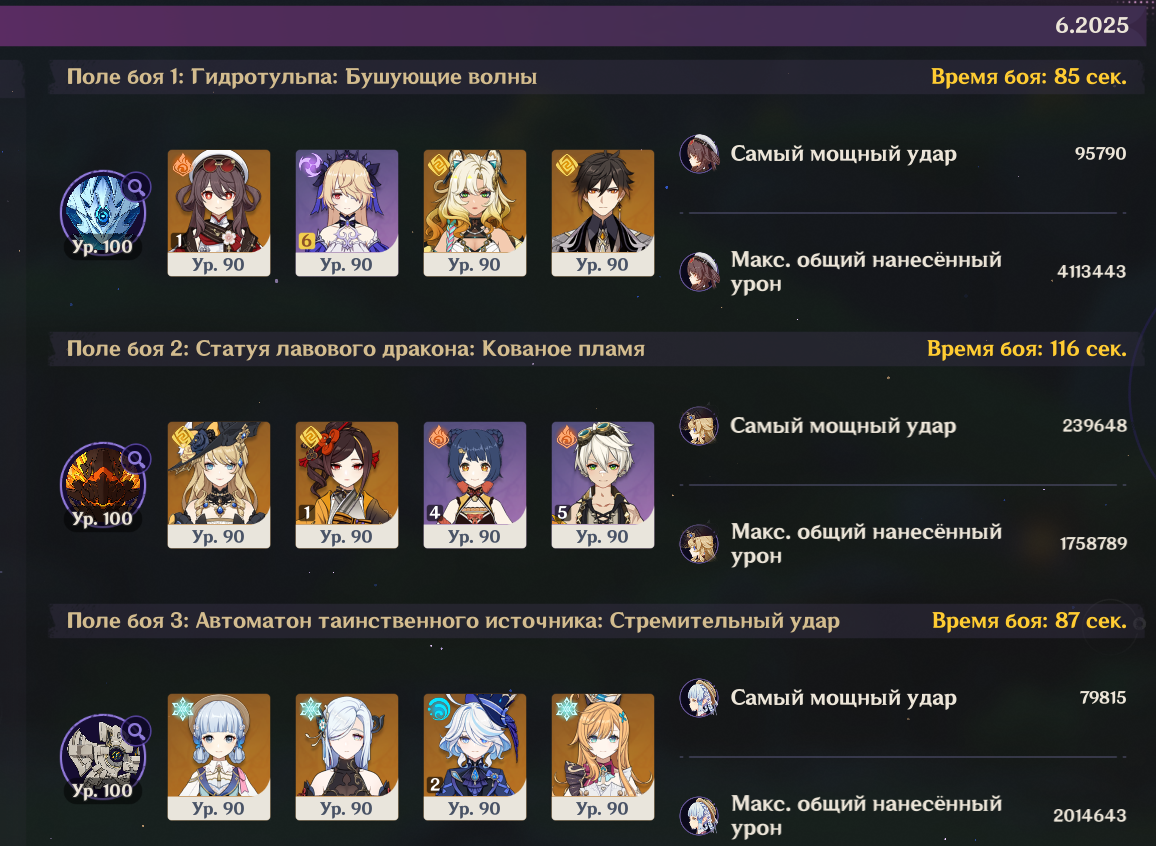Click the Navia avatar beside total damage 1758789
1156x846 pixels.
point(699,544)
